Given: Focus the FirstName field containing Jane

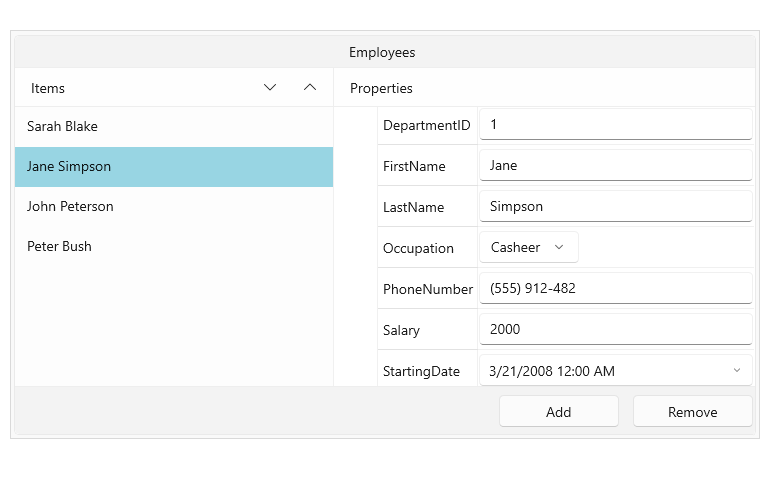Looking at the screenshot, I should tap(616, 165).
